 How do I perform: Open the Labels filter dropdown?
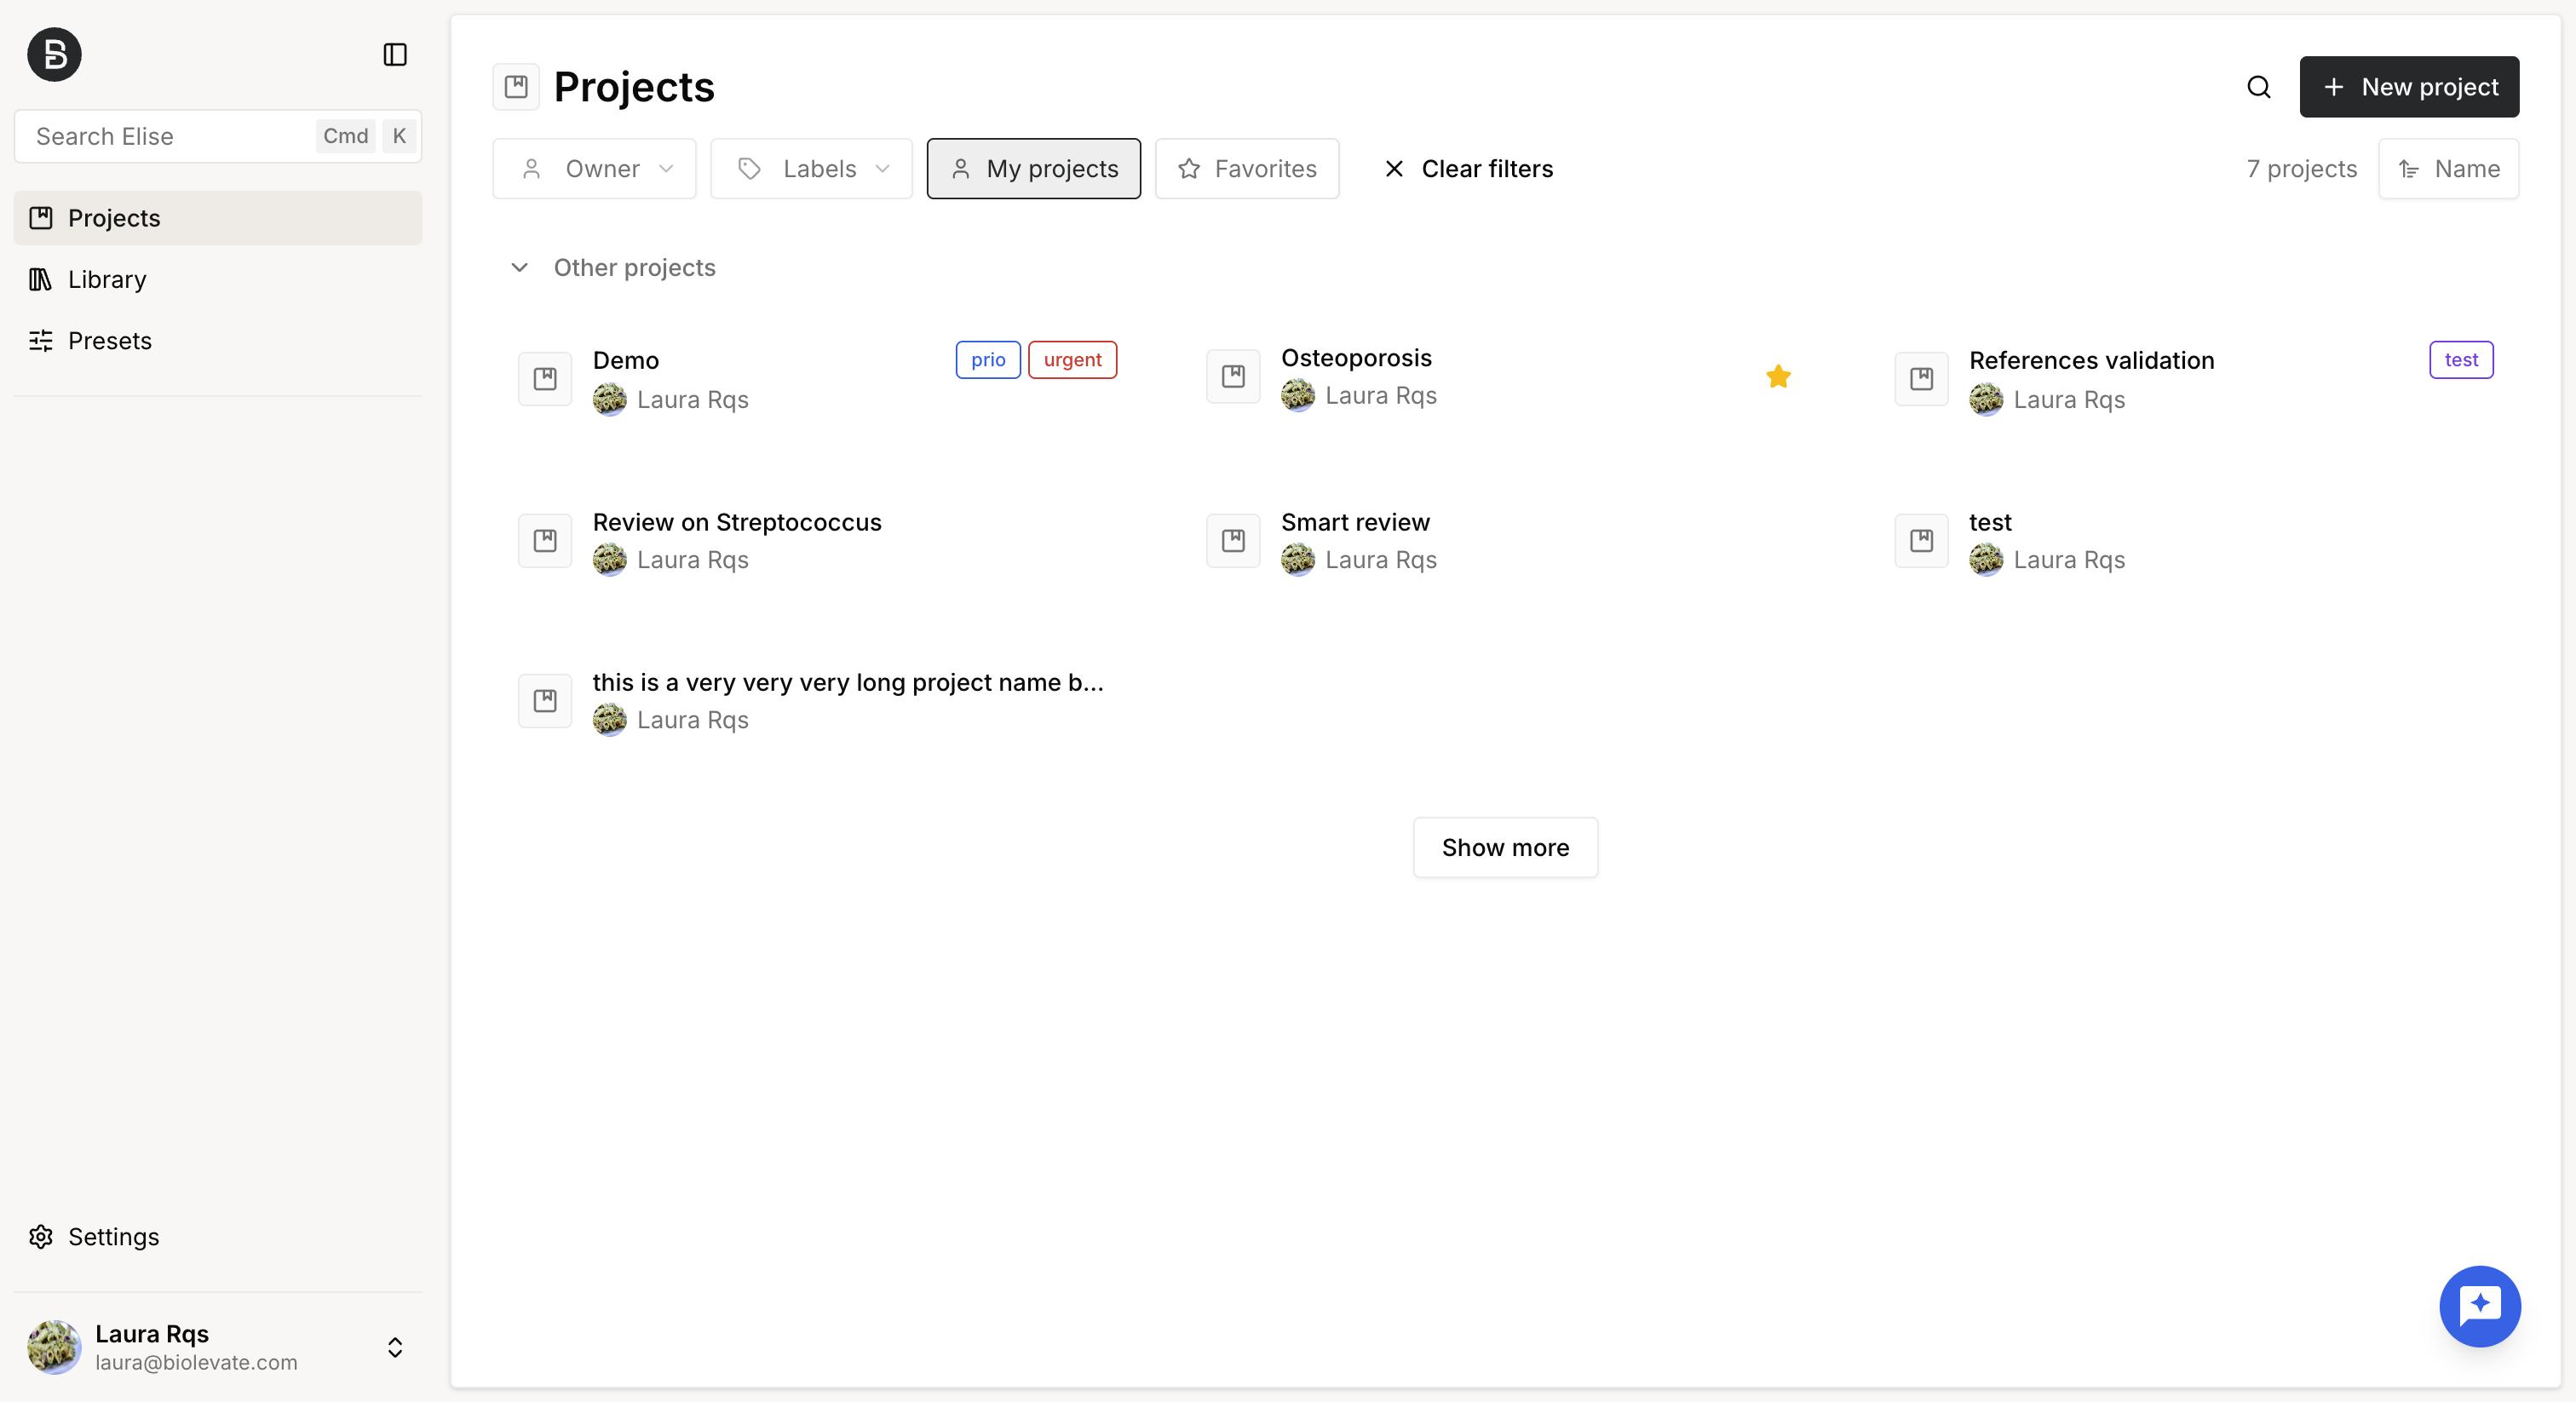click(811, 169)
